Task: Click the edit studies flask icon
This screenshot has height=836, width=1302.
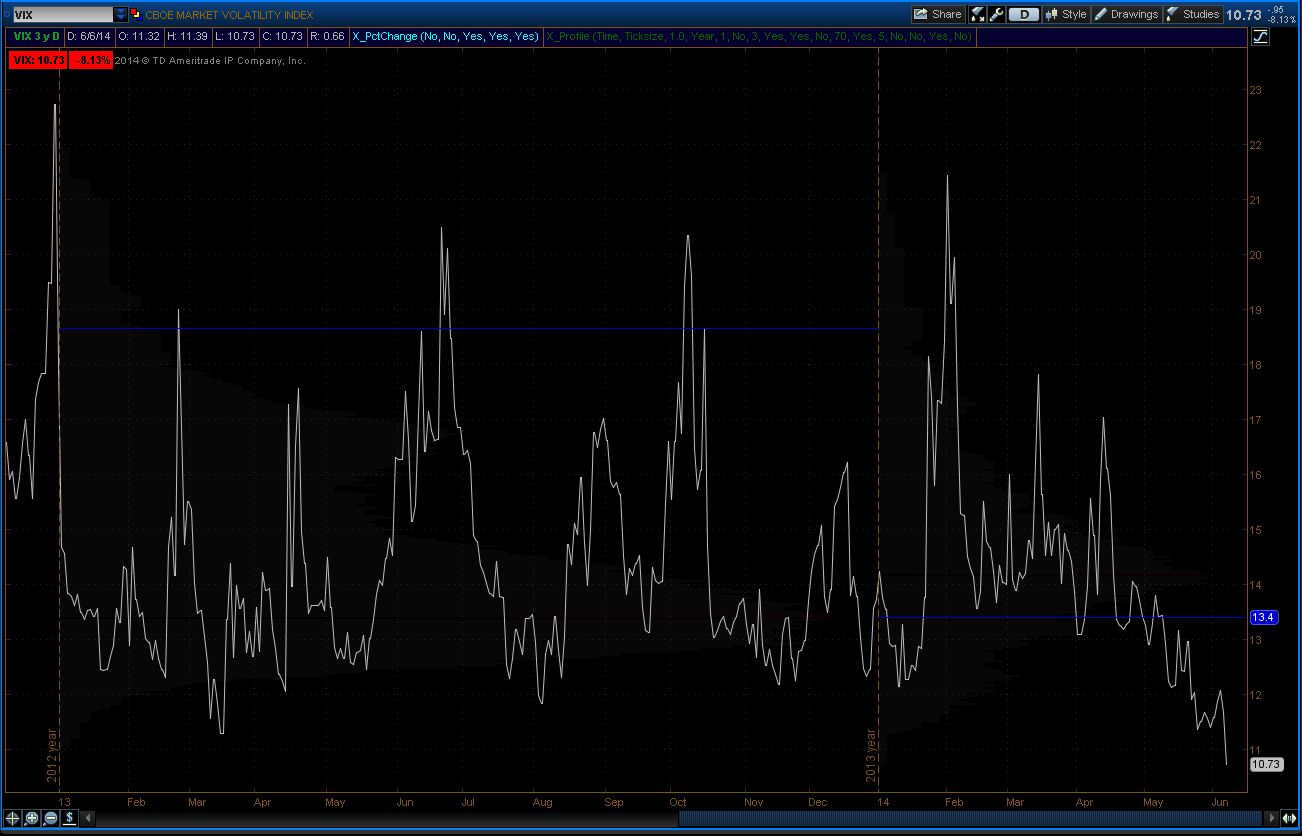Action: coord(978,14)
